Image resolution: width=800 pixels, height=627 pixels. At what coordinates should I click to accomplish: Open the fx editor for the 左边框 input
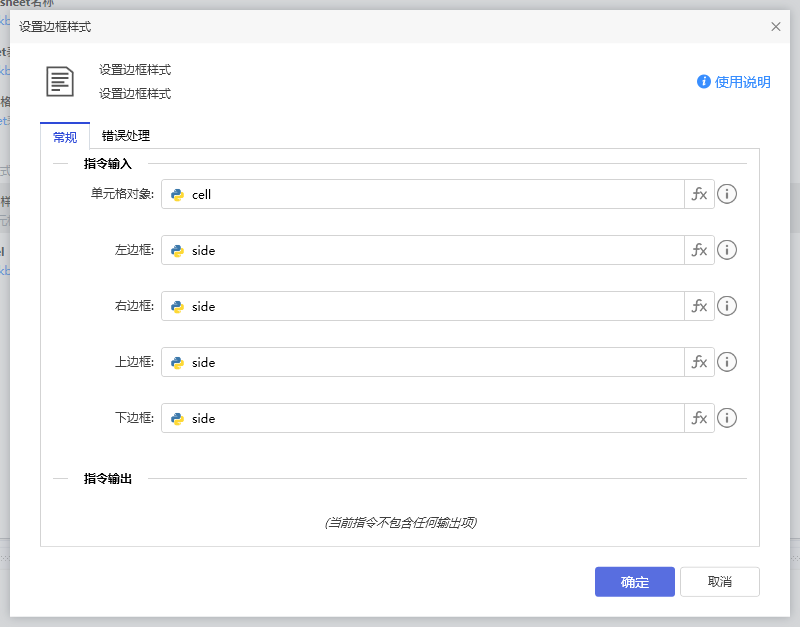pyautogui.click(x=699, y=250)
